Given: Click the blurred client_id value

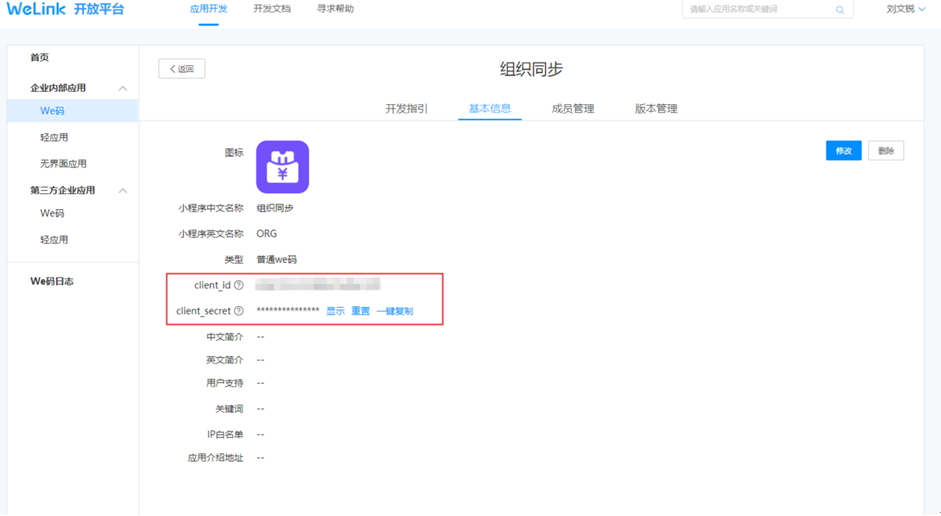Looking at the screenshot, I should pos(317,284).
